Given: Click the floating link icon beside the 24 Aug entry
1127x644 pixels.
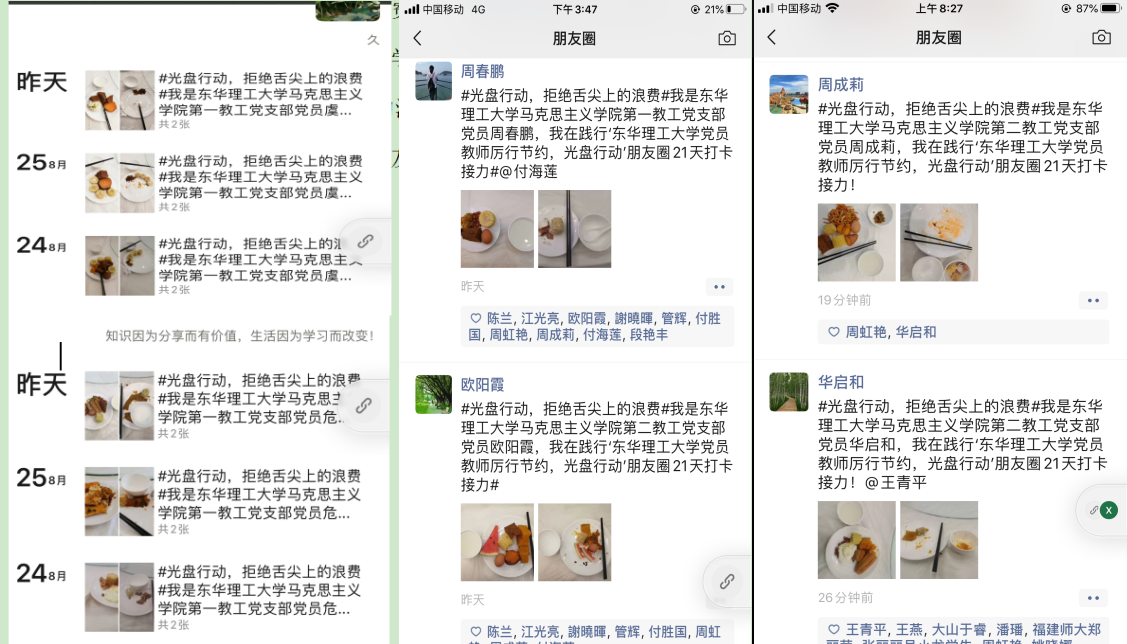Looking at the screenshot, I should coord(365,242).
